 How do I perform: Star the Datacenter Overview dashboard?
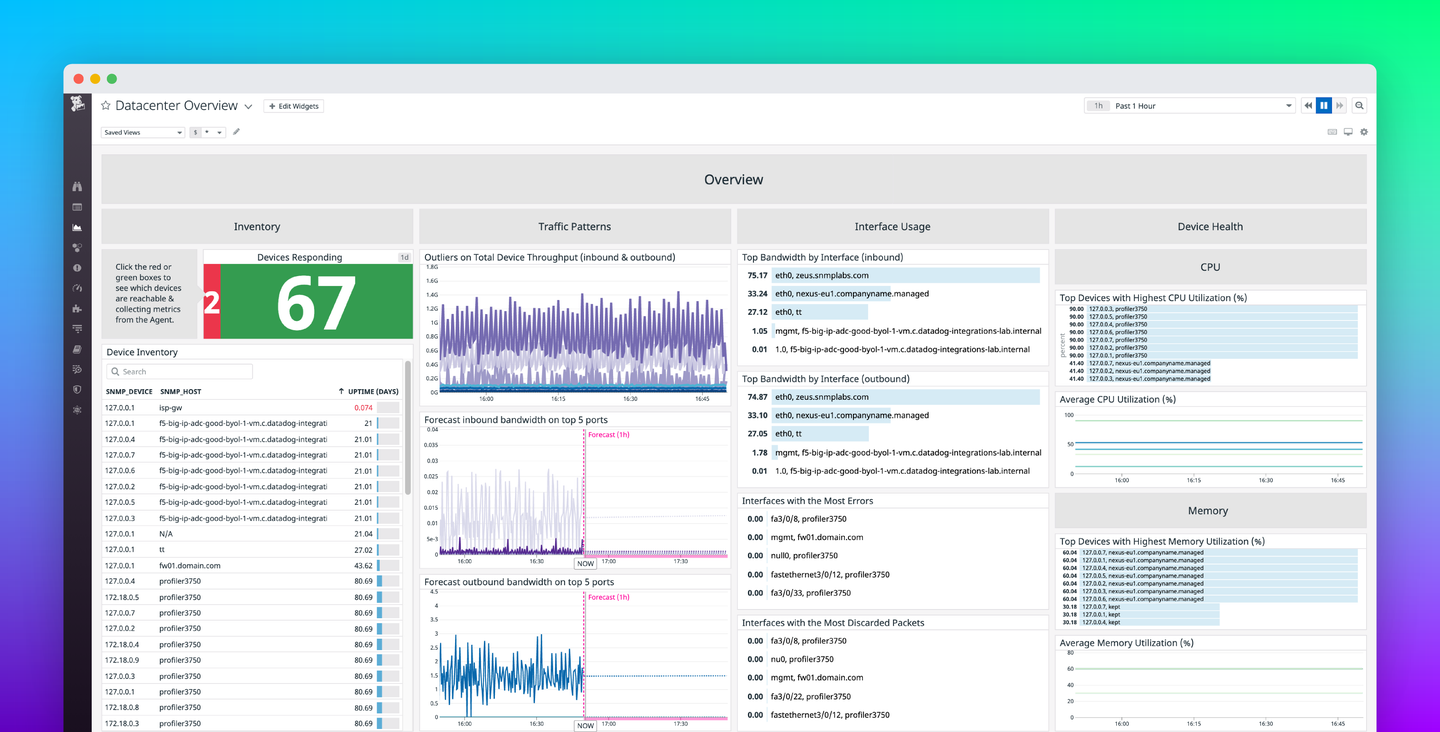pos(106,106)
